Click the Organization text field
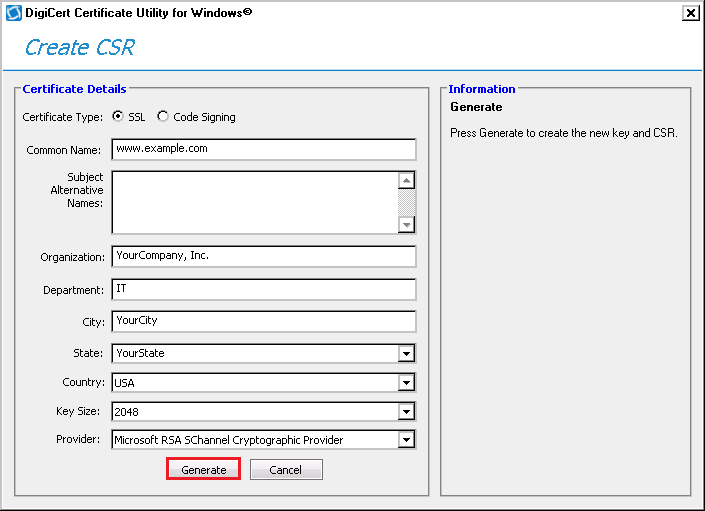The image size is (705, 511). click(x=264, y=256)
